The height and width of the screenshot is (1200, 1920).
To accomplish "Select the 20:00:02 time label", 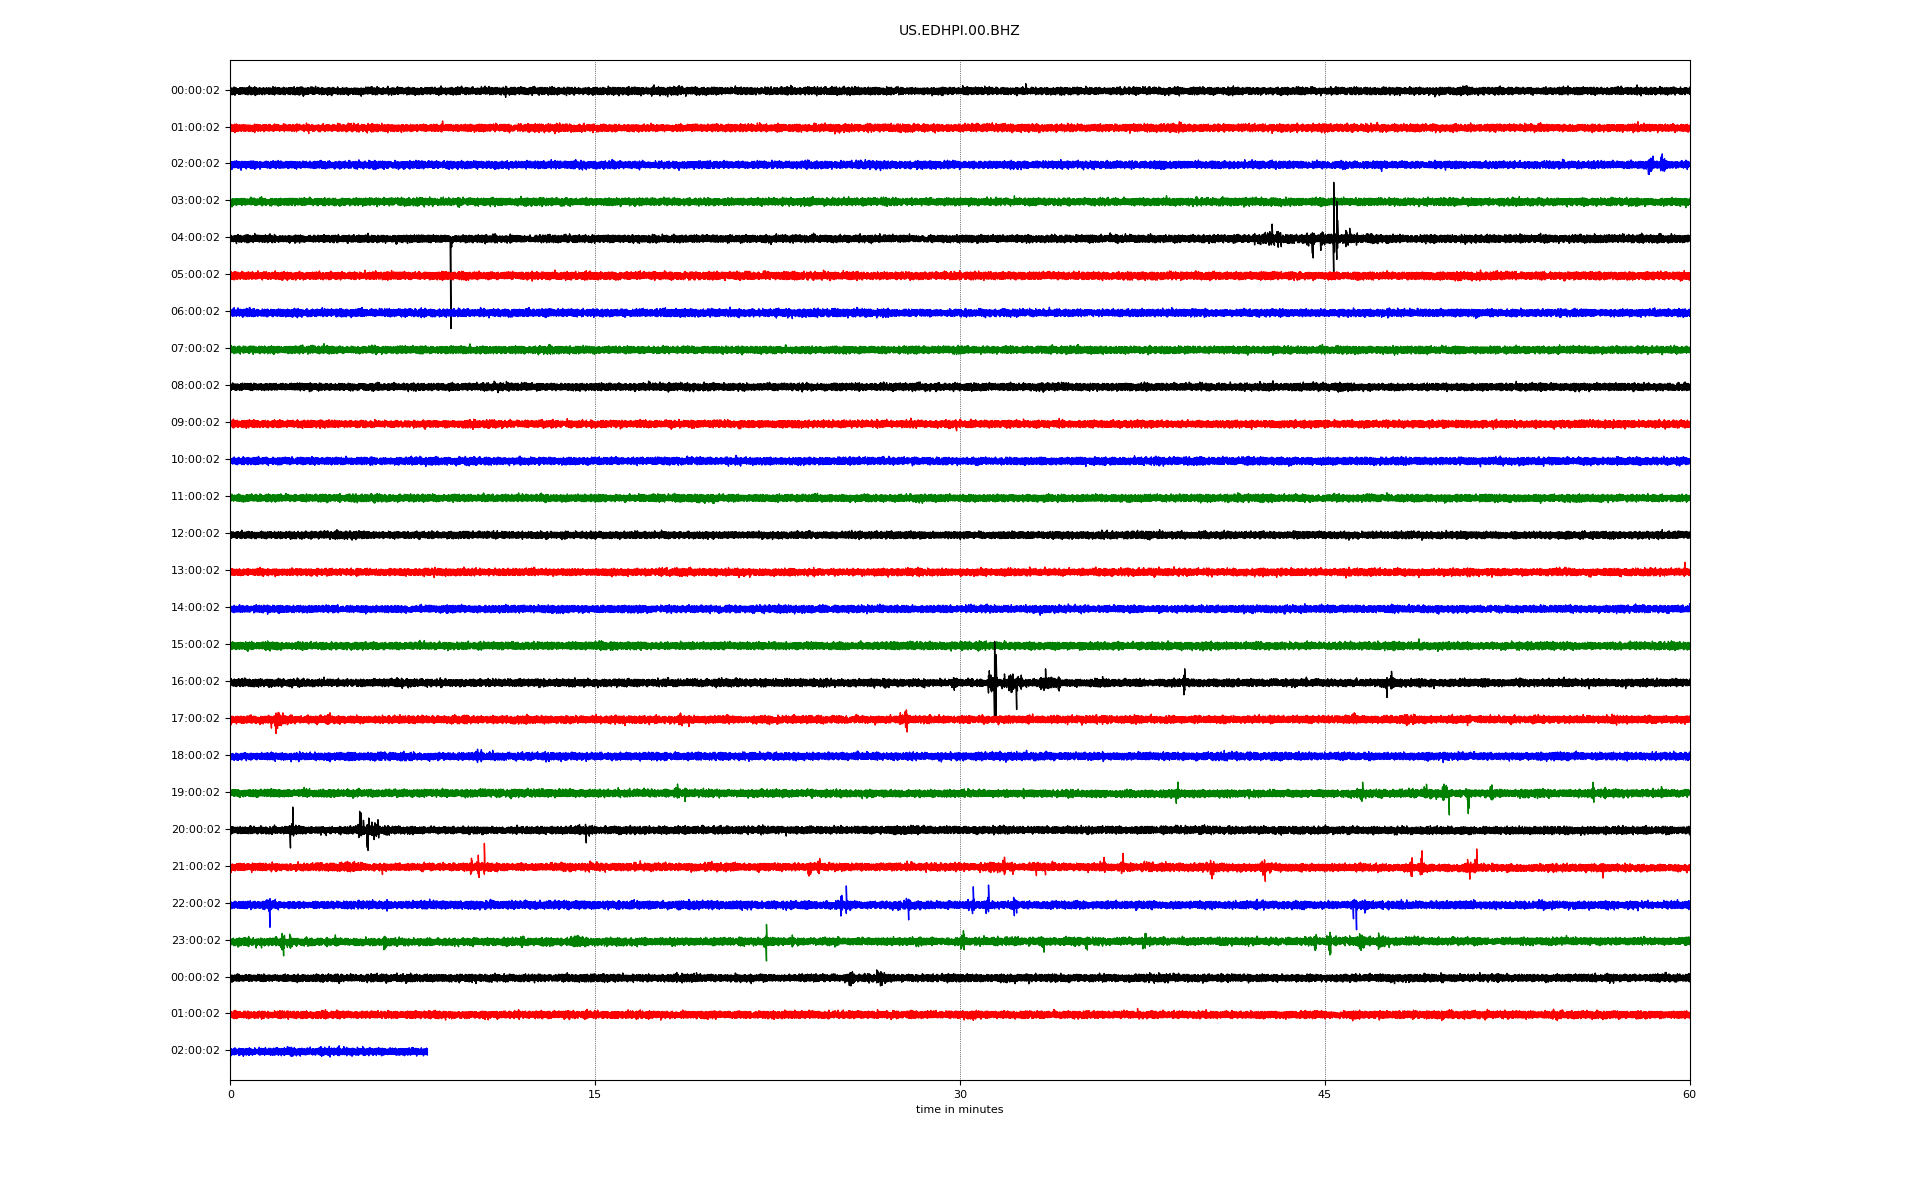I will tap(195, 830).
